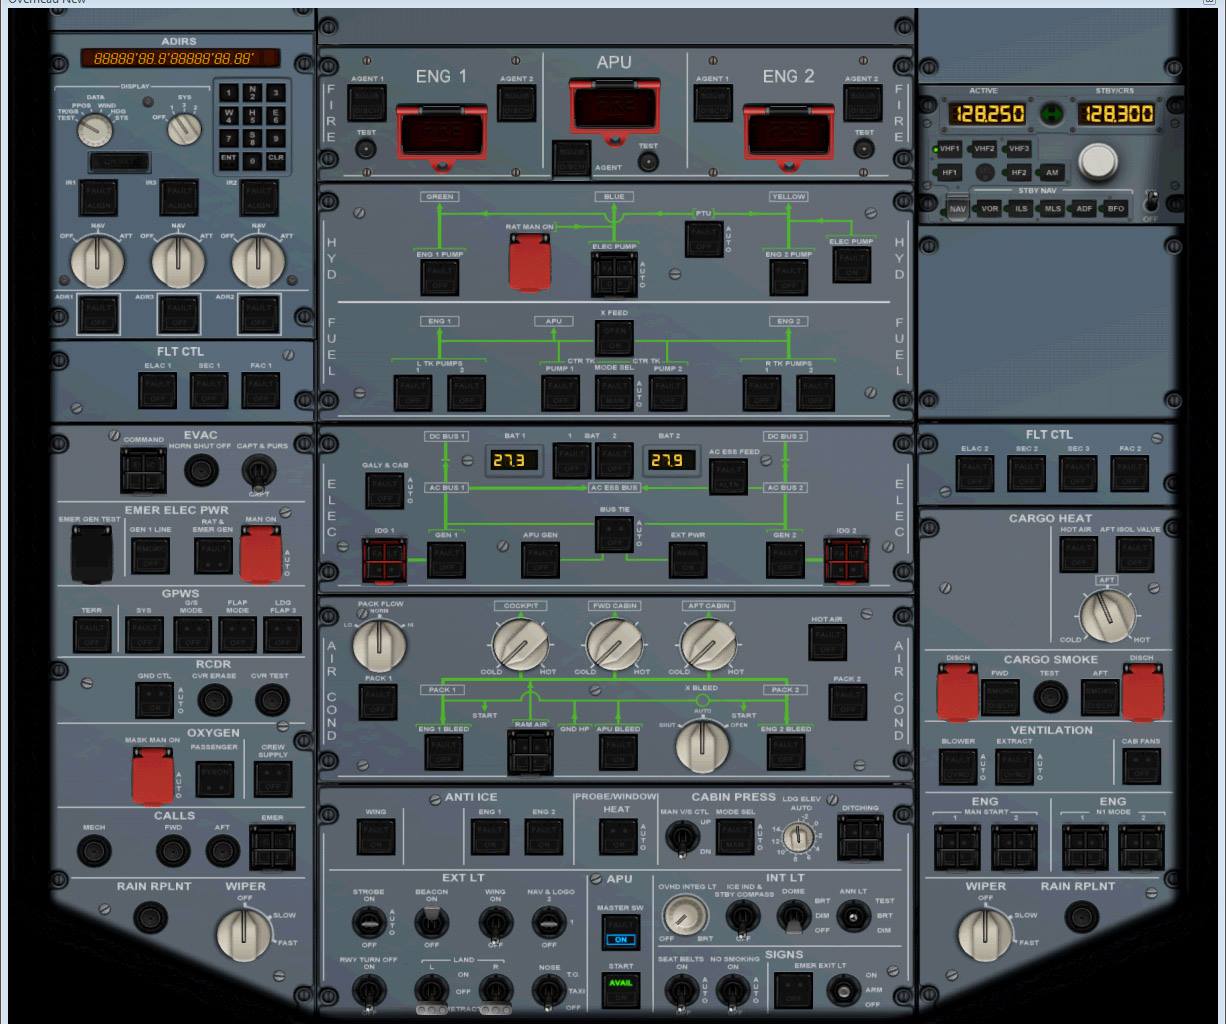Hit the ENT key on ADIRS keypad

(228, 159)
